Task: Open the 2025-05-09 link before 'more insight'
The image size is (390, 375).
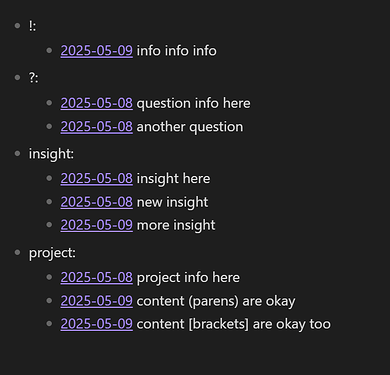Action: click(x=97, y=225)
